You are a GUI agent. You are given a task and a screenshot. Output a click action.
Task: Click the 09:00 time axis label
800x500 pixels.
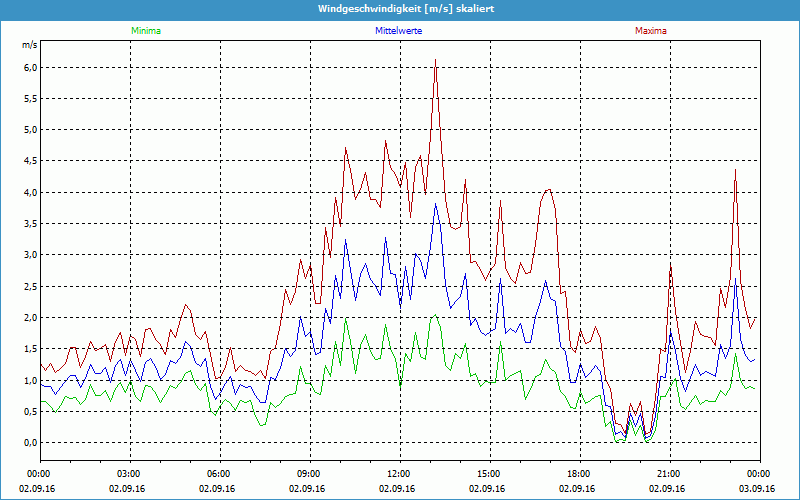tap(308, 474)
